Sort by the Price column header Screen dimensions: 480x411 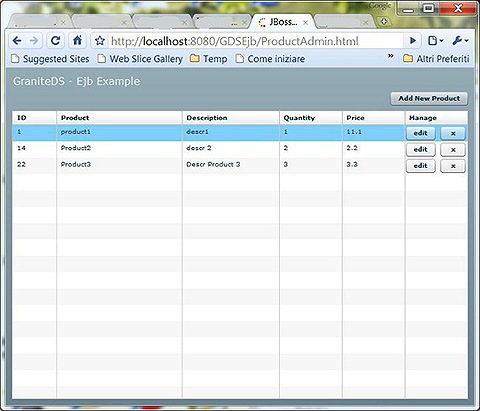pyautogui.click(x=373, y=118)
